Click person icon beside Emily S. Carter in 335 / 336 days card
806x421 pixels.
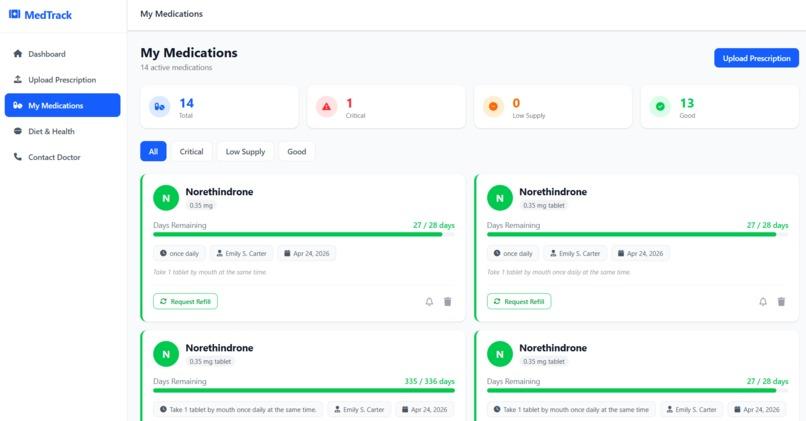337,409
